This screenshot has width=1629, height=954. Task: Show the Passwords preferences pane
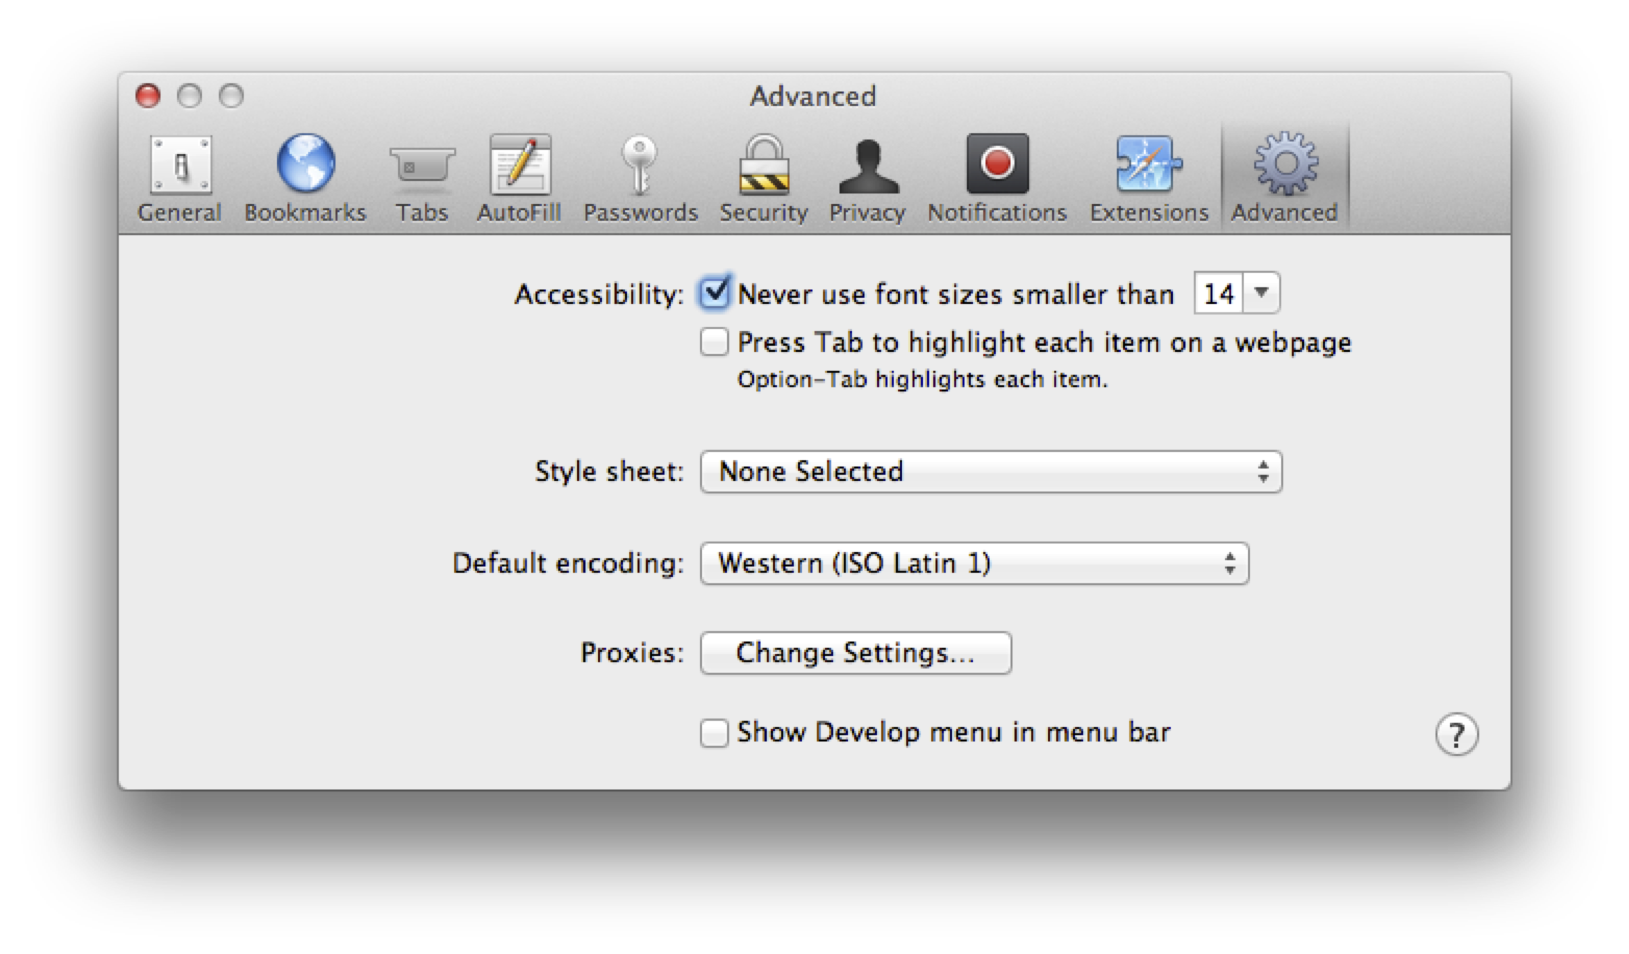(x=640, y=179)
